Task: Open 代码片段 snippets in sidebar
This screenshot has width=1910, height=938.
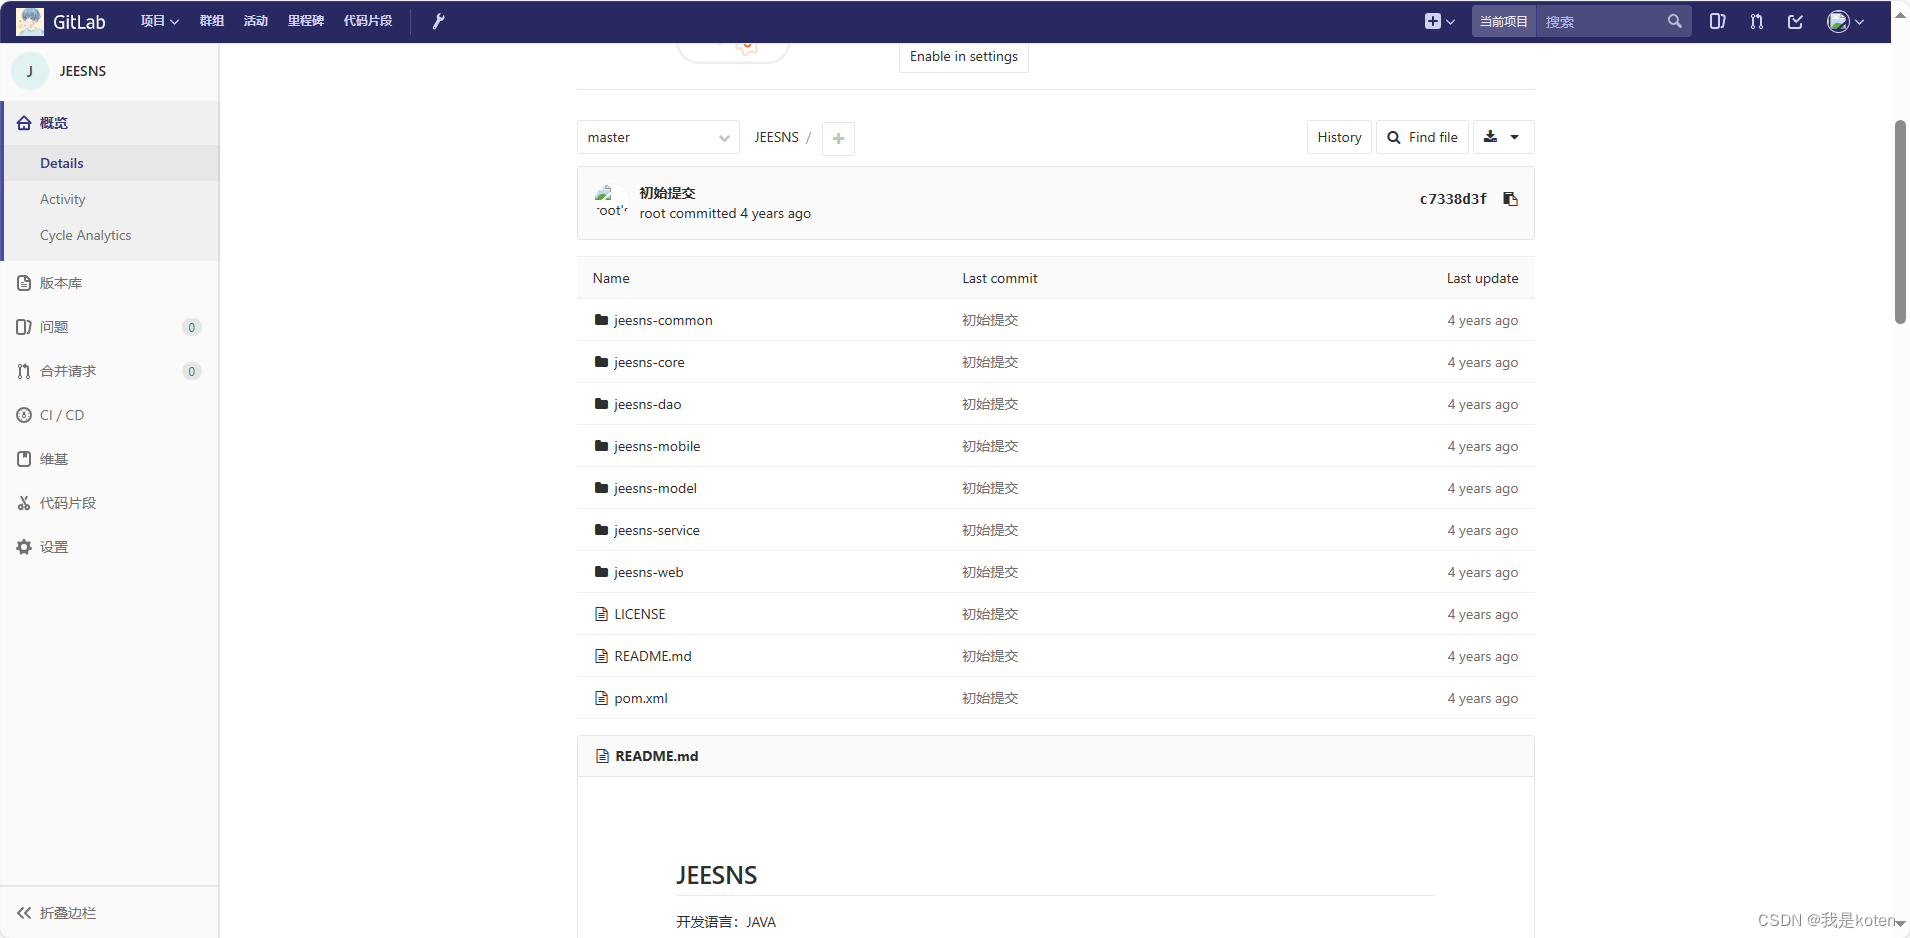Action: click(x=110, y=503)
